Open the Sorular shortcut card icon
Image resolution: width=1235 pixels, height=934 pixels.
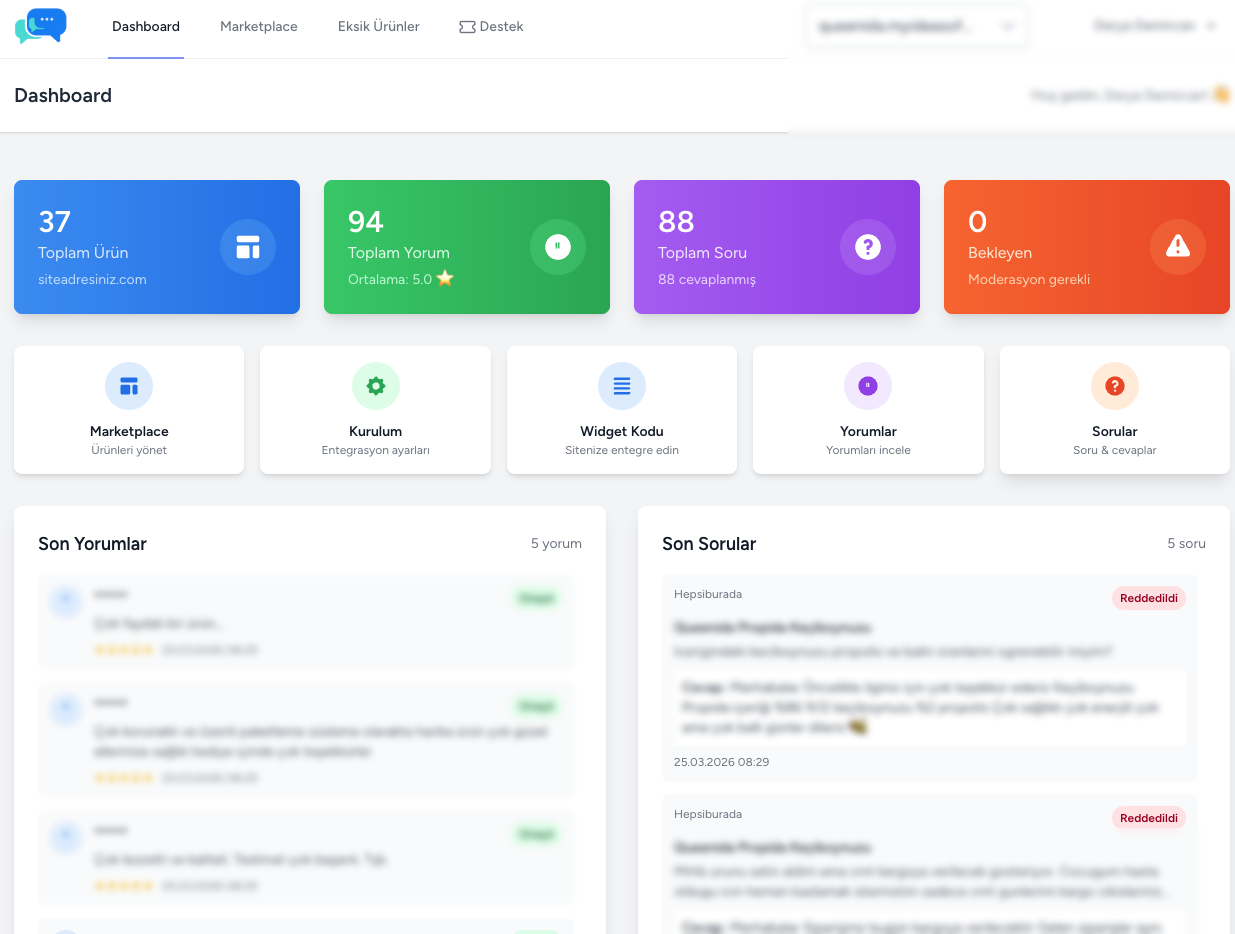[1114, 386]
